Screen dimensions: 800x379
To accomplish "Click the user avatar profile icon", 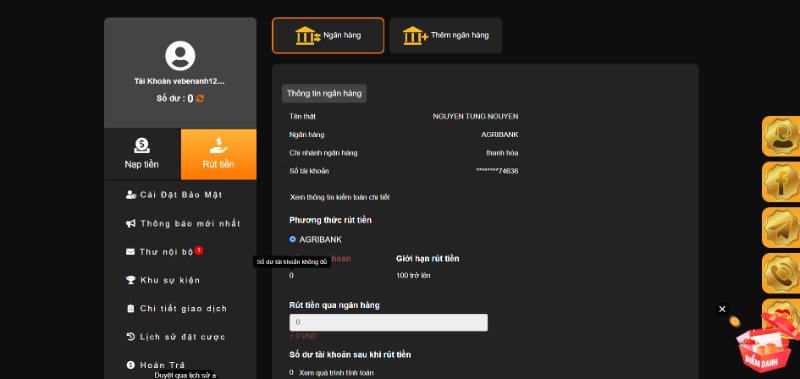I will (180, 56).
